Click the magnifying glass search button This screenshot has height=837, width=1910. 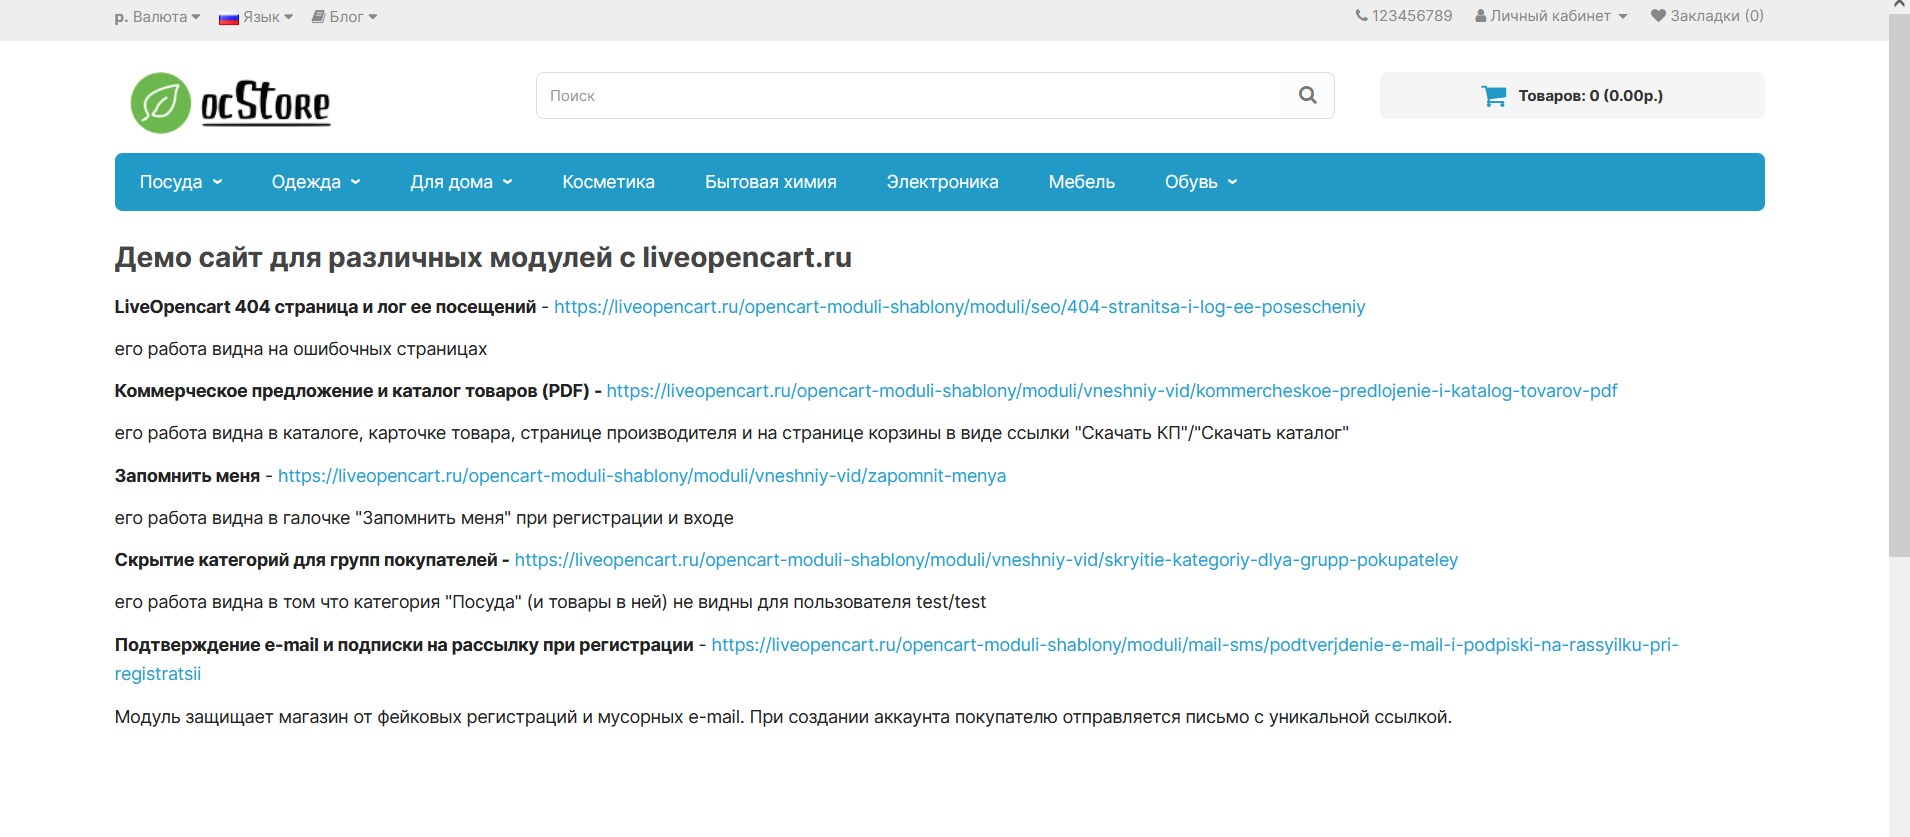coord(1307,96)
